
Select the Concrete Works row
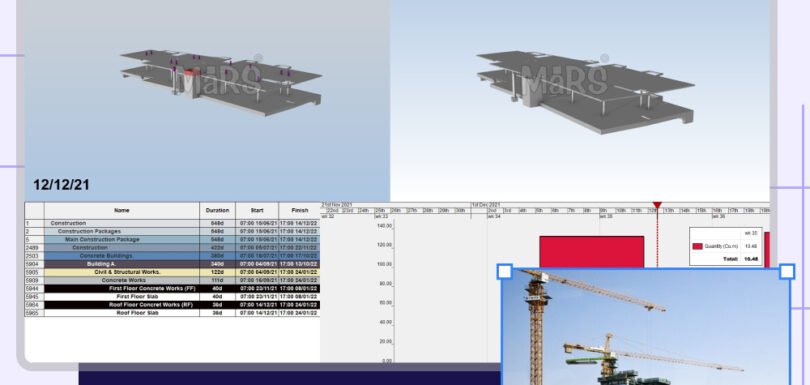click(x=173, y=281)
